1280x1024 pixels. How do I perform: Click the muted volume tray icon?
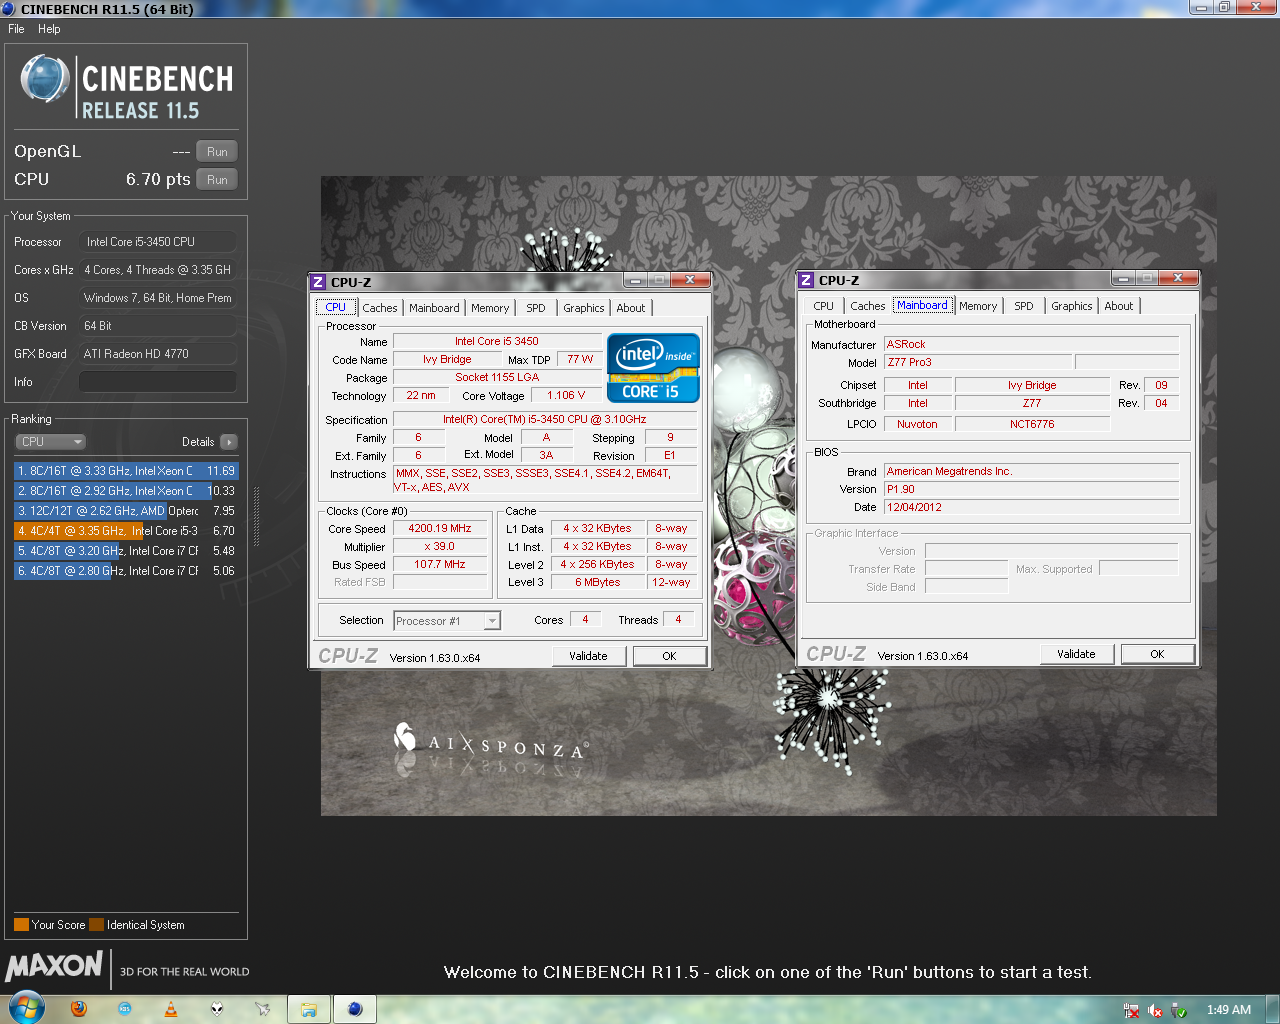click(x=1155, y=1010)
